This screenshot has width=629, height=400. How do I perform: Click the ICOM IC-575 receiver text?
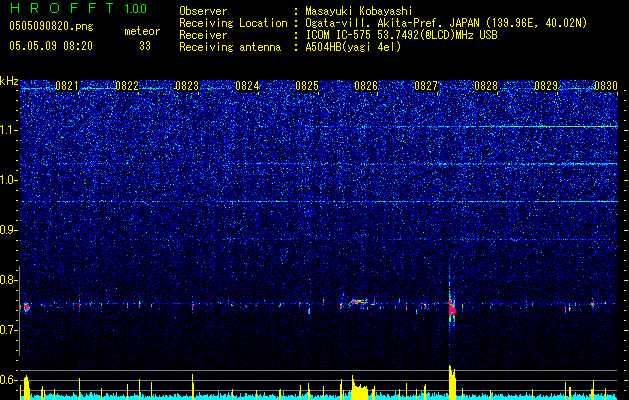pyautogui.click(x=402, y=35)
